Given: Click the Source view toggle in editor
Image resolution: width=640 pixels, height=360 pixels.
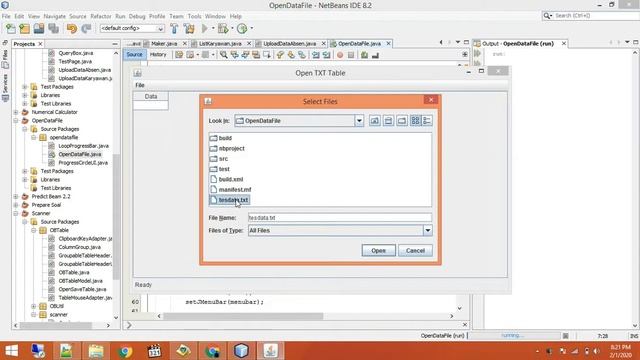Looking at the screenshot, I should click(134, 54).
